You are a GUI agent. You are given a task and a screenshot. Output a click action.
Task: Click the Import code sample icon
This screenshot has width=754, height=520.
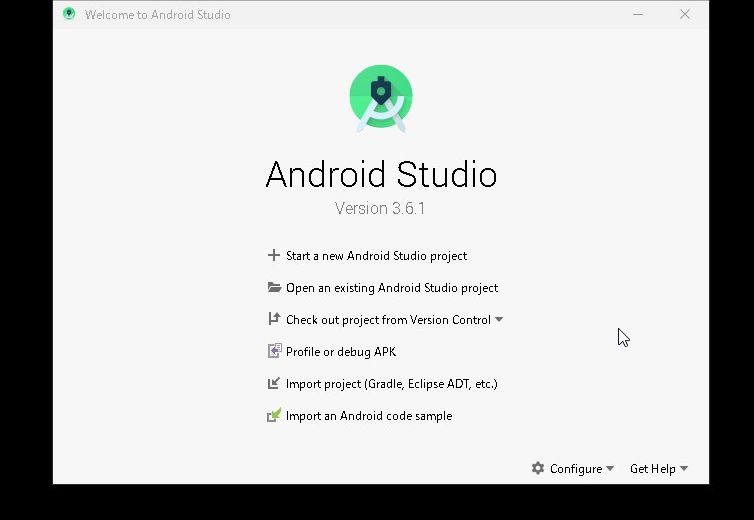274,416
